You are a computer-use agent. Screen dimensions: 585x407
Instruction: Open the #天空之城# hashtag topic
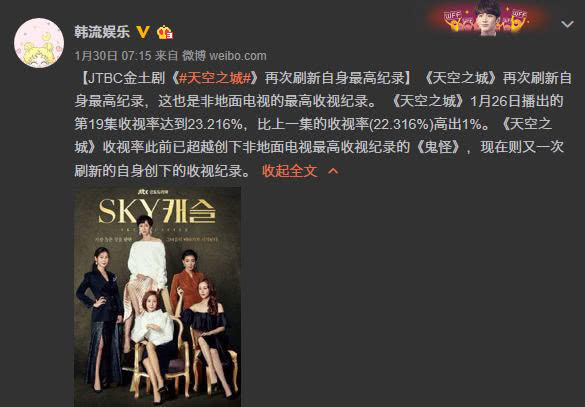(214, 78)
